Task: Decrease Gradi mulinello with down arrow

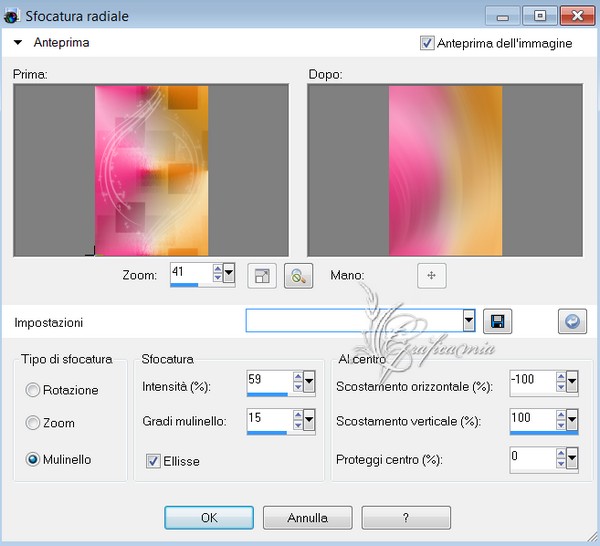Action: (298, 425)
